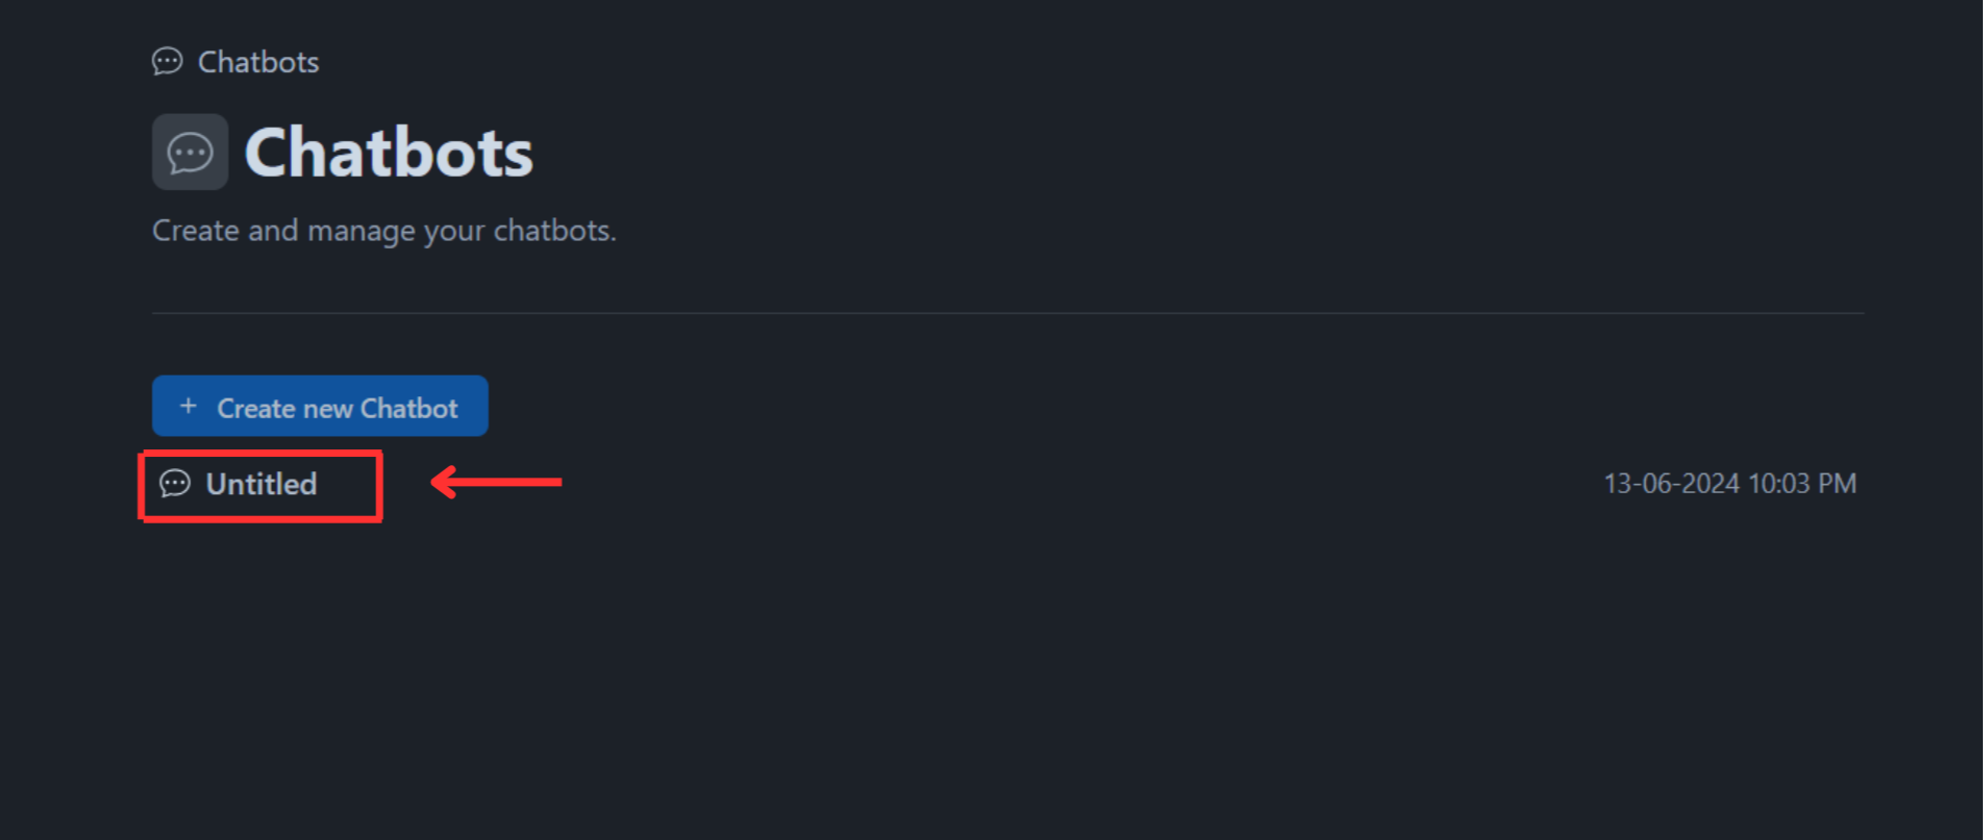Click the Chatbots page heading
The height and width of the screenshot is (840, 1983).
(x=389, y=150)
